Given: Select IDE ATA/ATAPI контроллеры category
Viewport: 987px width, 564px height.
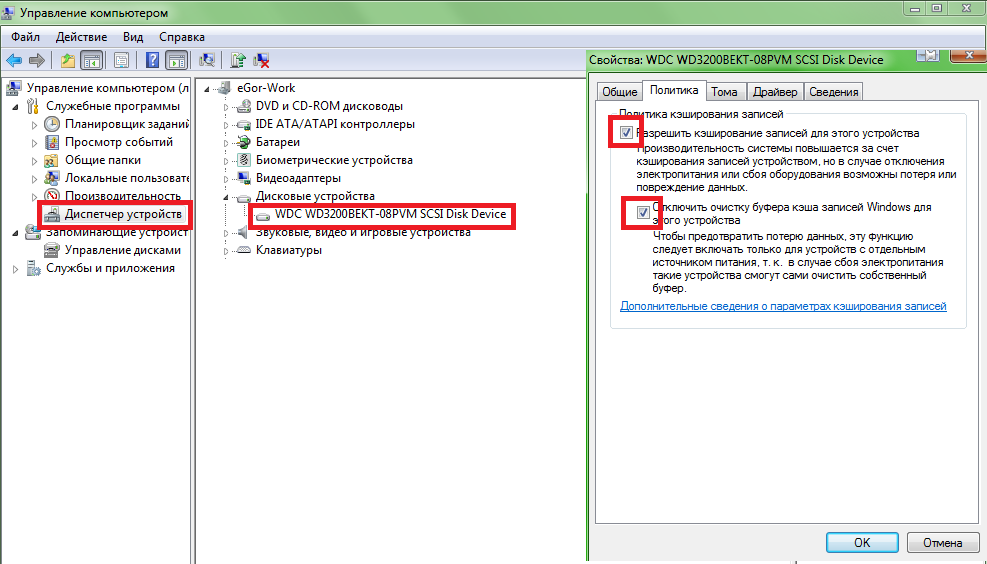Looking at the screenshot, I should click(x=336, y=124).
